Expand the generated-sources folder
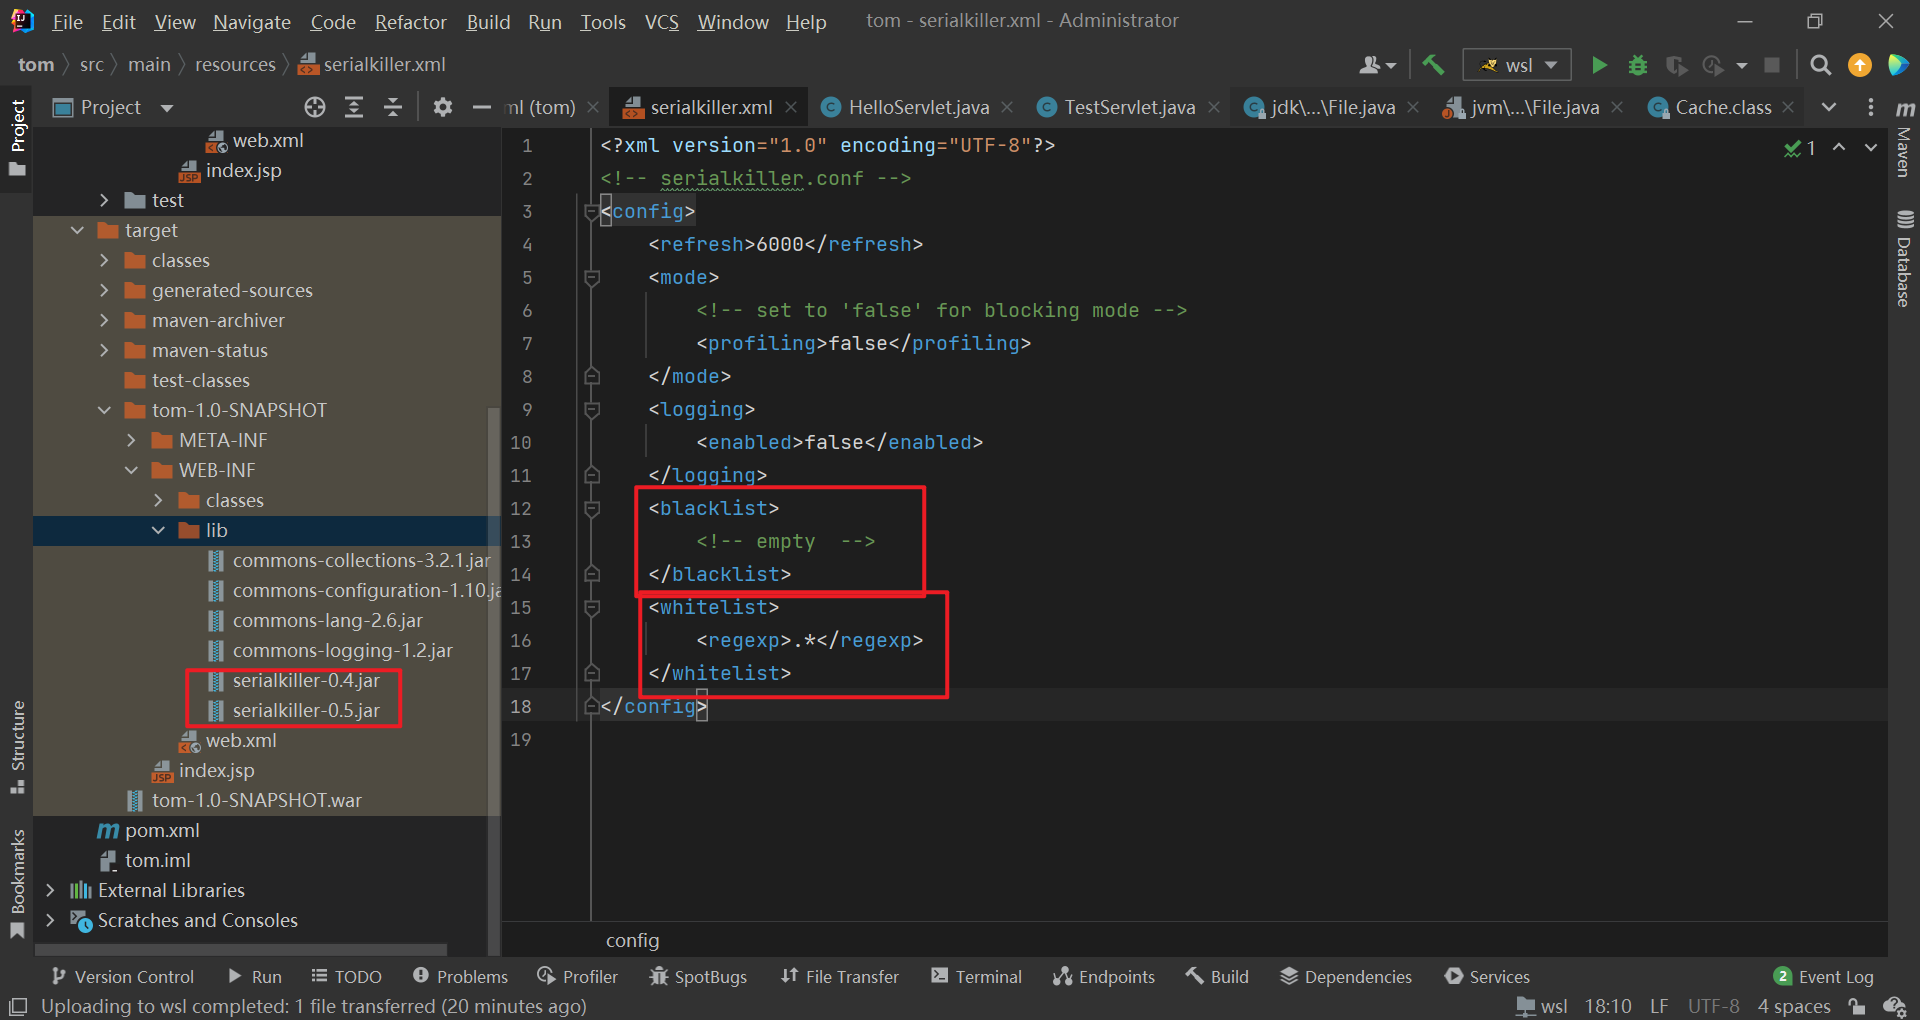 coord(104,290)
